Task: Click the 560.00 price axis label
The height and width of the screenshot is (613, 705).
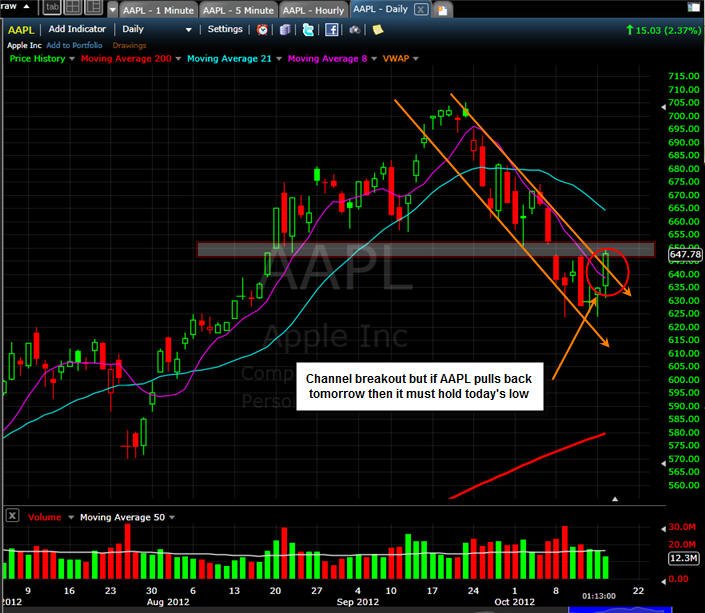Action: tap(683, 485)
